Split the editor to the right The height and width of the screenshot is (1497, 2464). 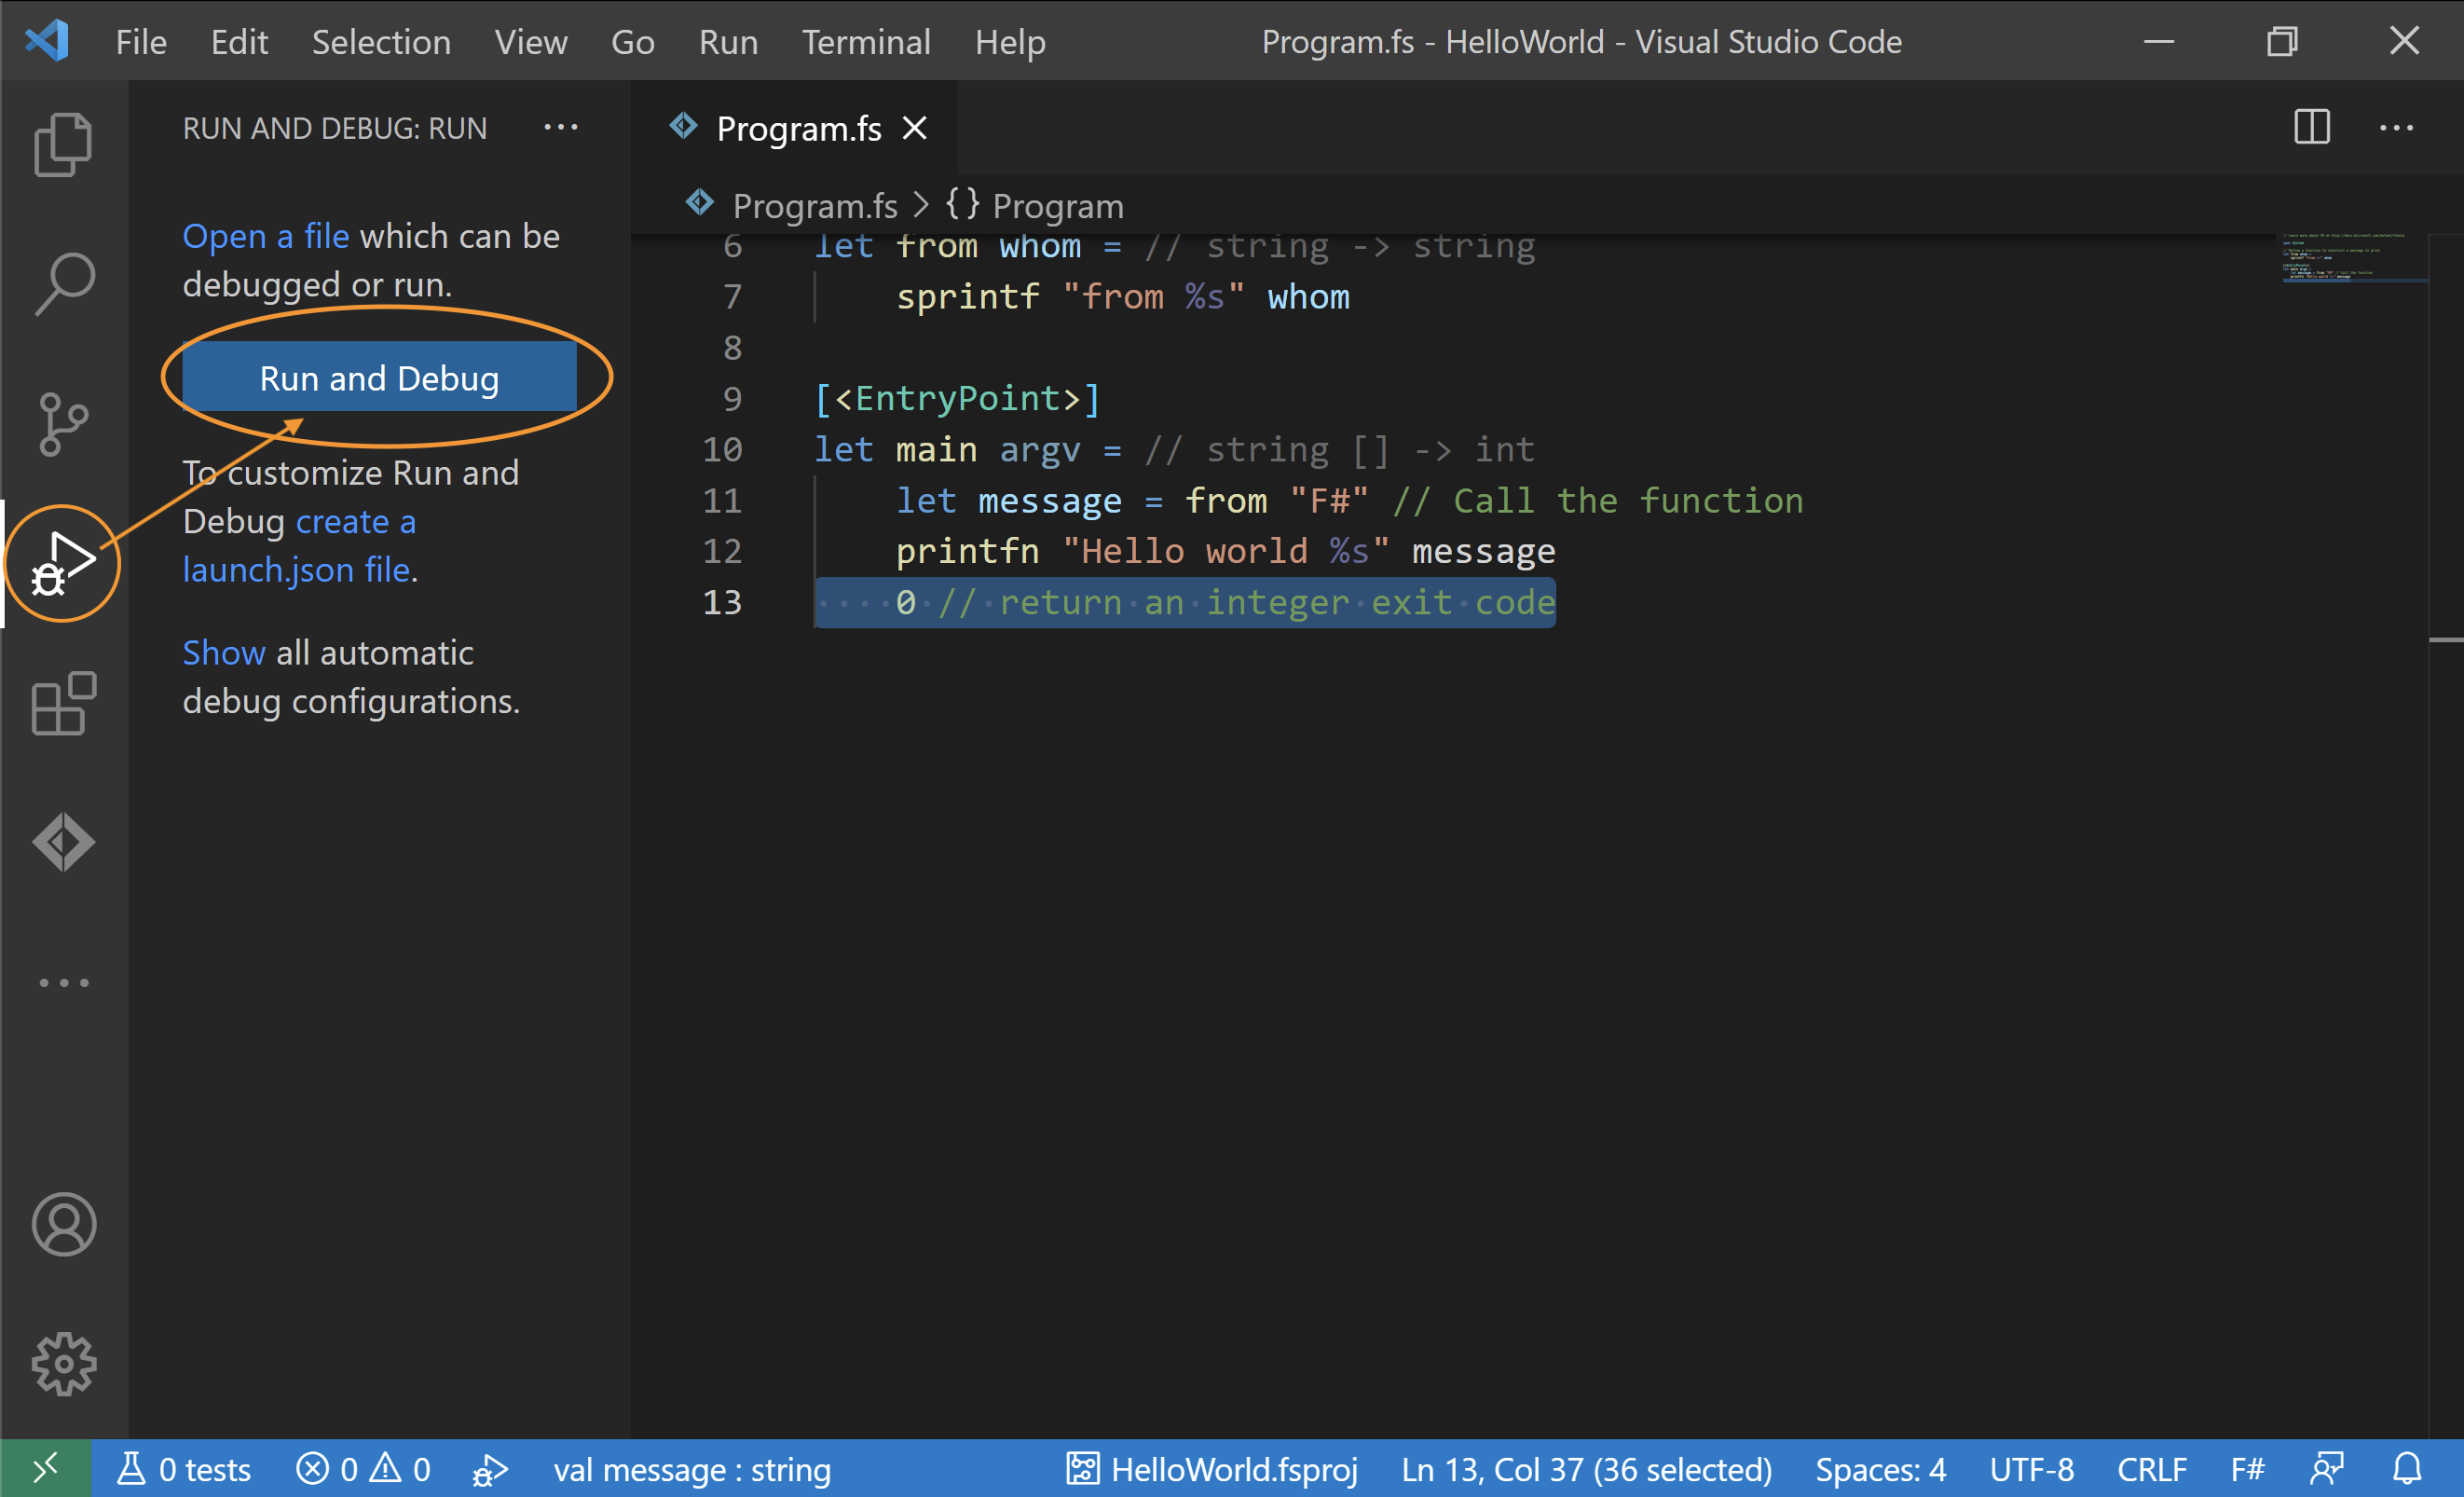[x=2312, y=128]
